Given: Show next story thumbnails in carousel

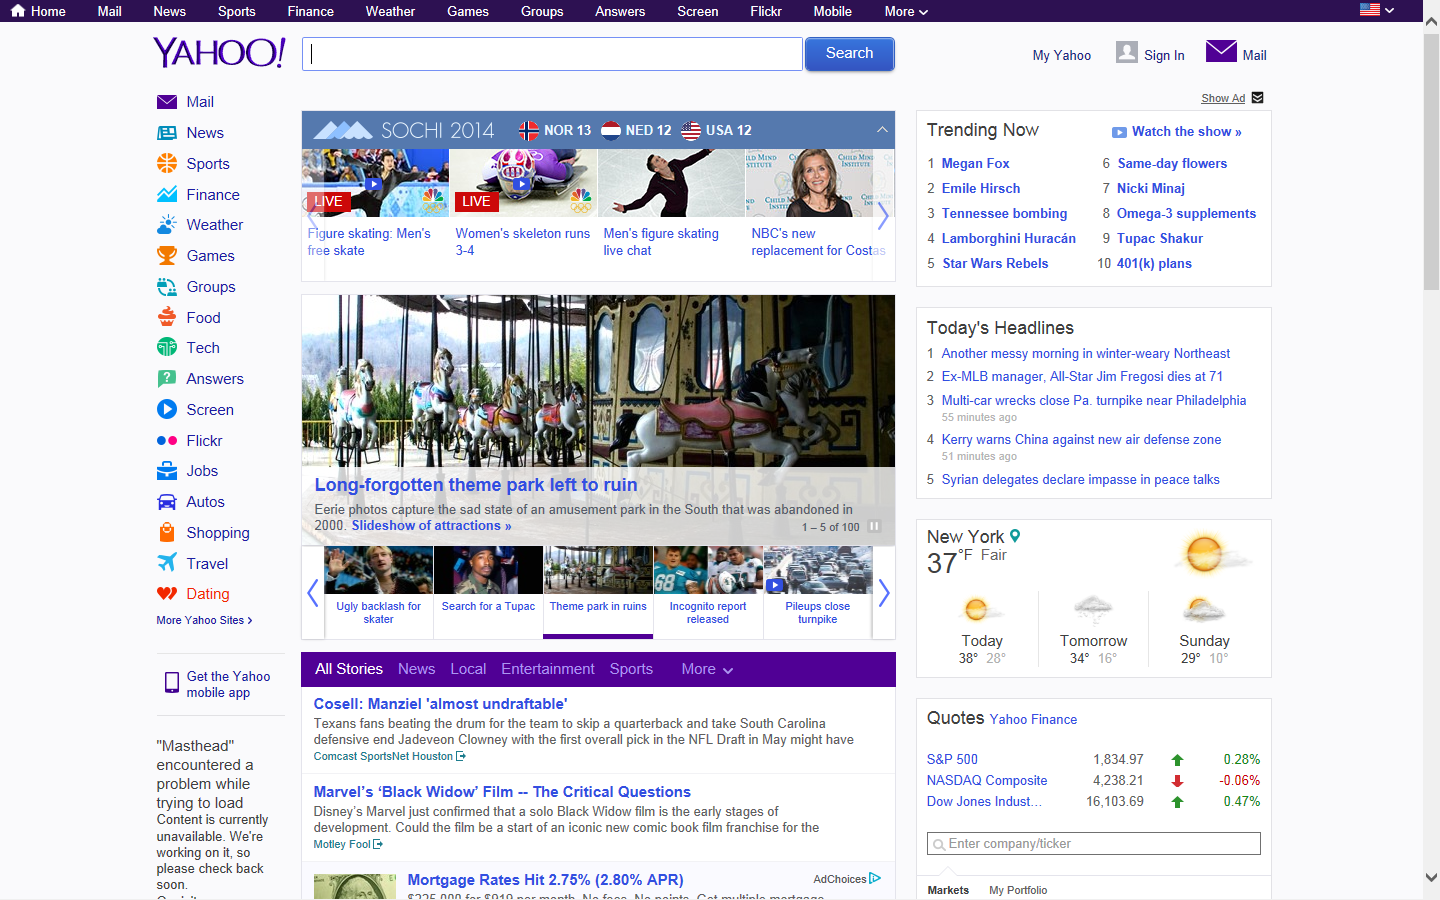Looking at the screenshot, I should [x=884, y=593].
